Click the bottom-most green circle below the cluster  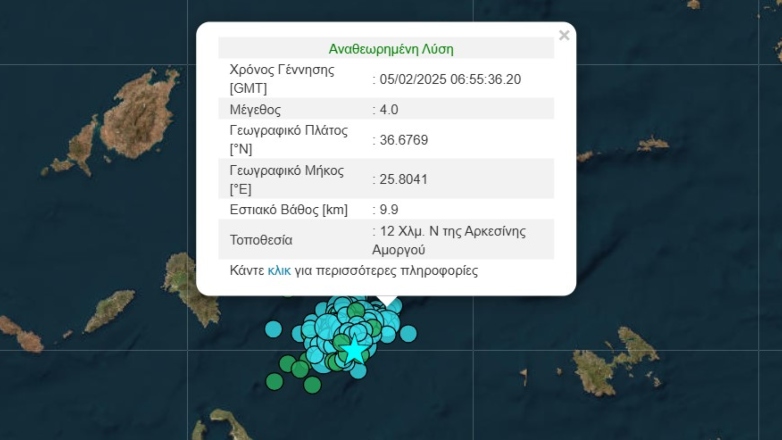click(312, 384)
